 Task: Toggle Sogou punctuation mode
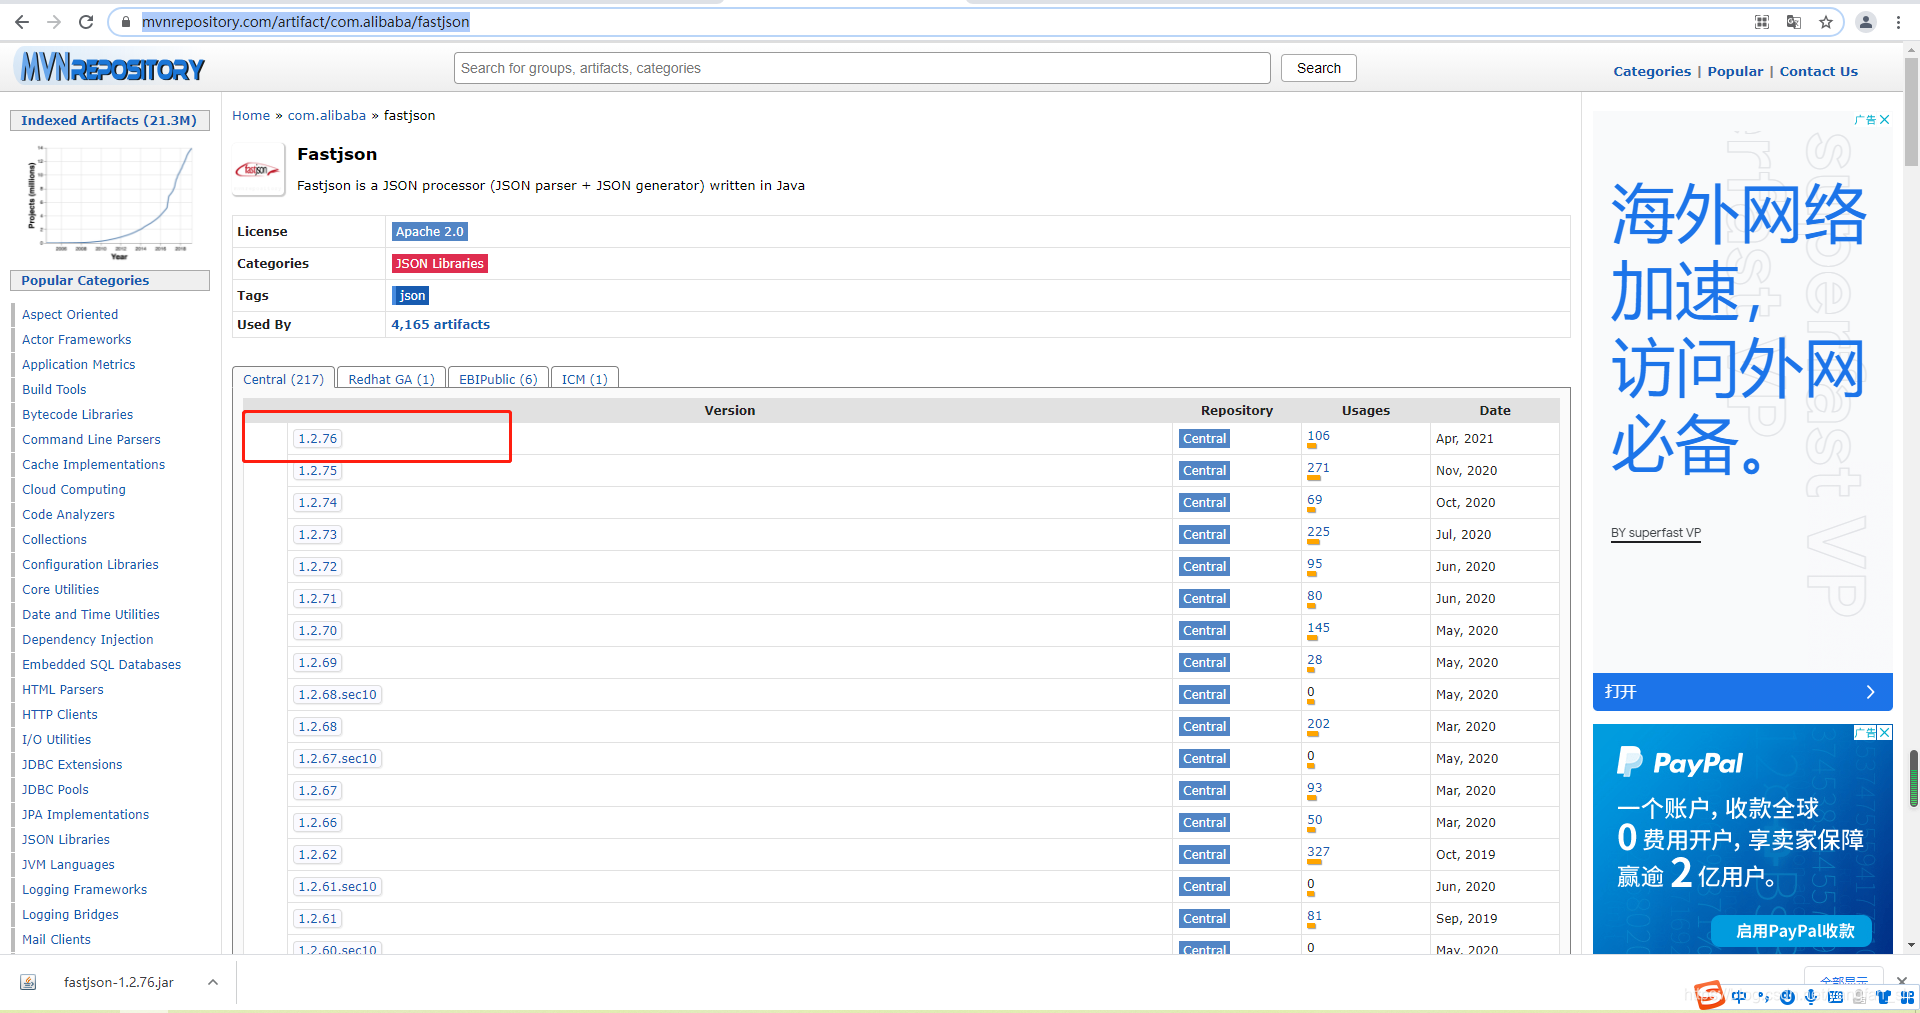1763,997
